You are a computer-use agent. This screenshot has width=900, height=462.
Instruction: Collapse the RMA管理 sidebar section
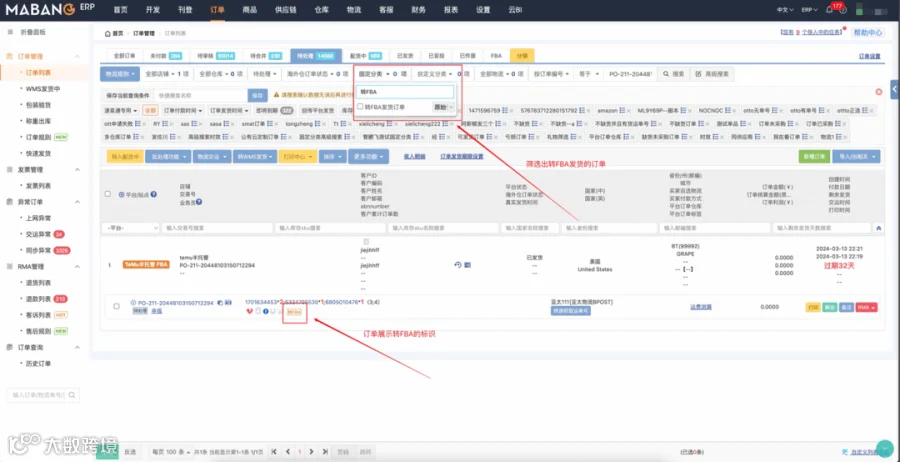point(78,267)
